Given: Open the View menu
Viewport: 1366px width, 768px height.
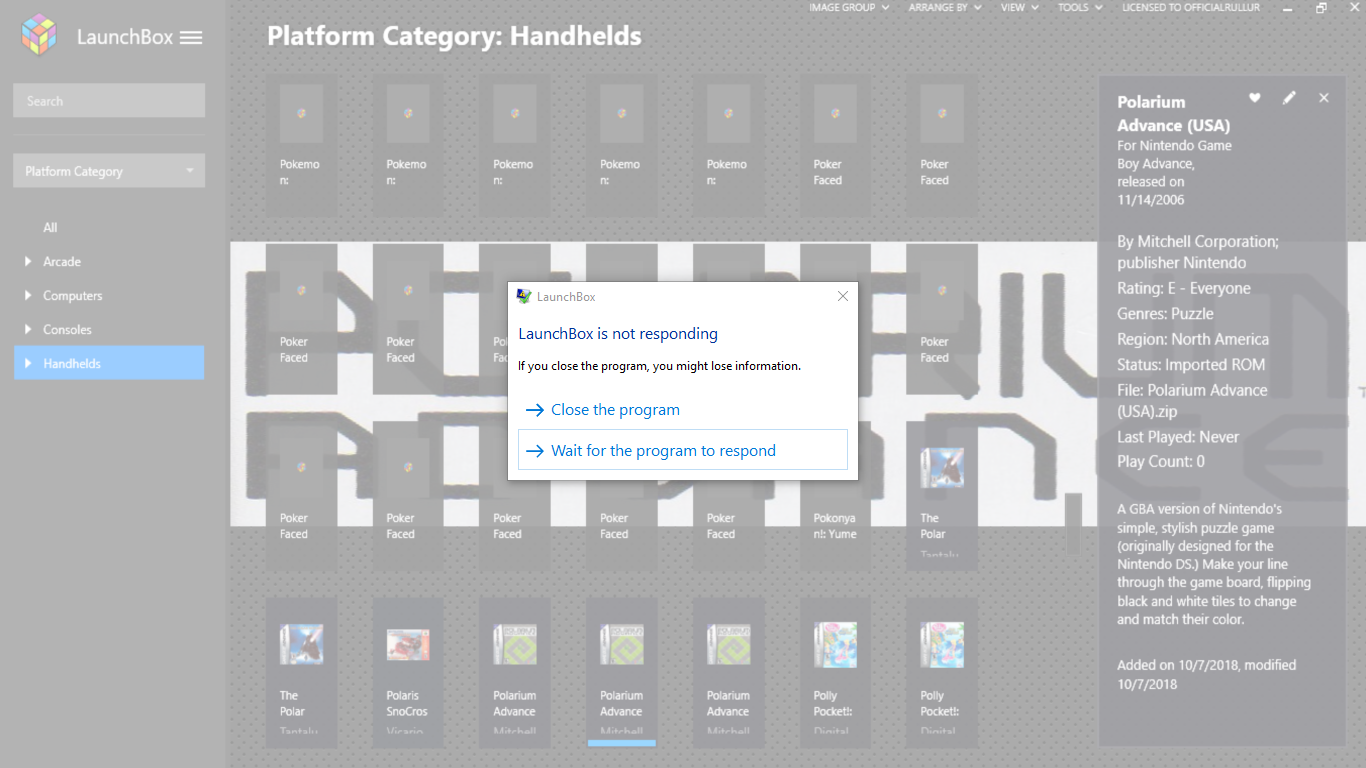Looking at the screenshot, I should (x=1019, y=8).
